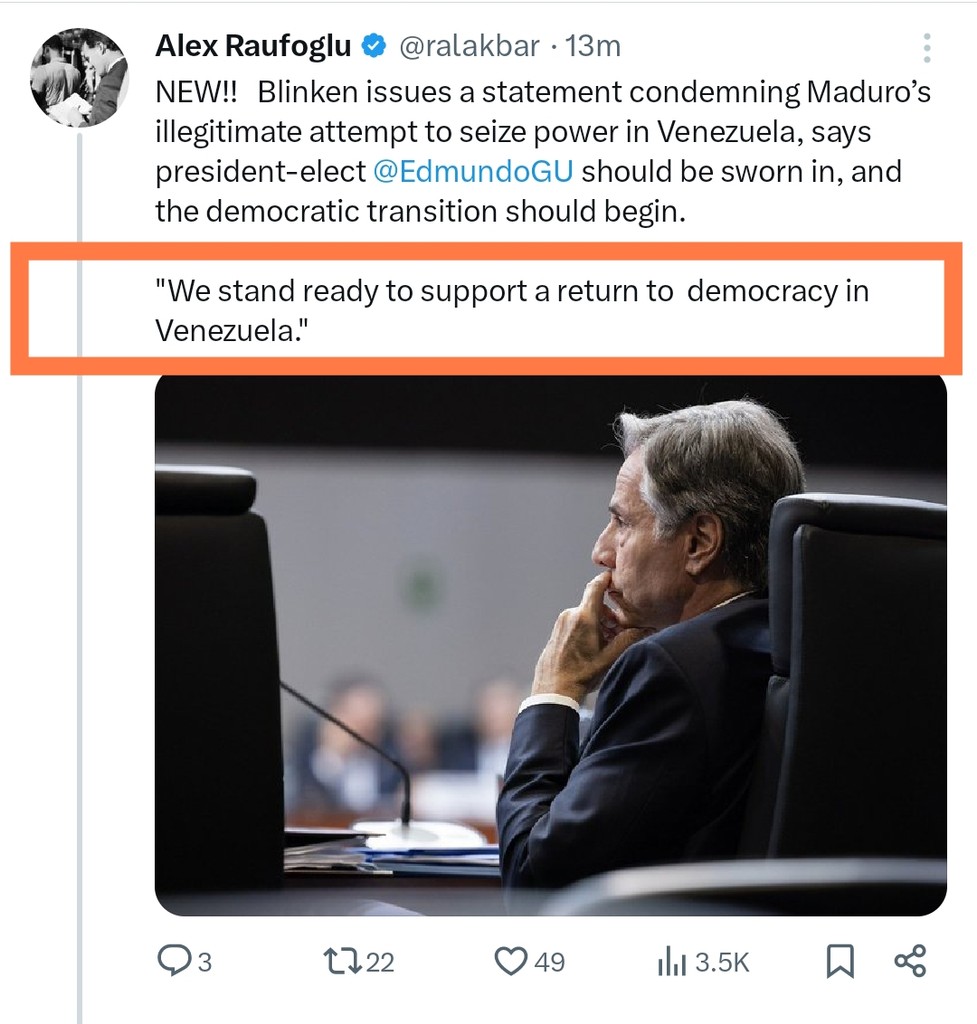Click the highlighted "We stand ready" quote
The width and height of the screenshot is (977, 1024).
click(512, 309)
